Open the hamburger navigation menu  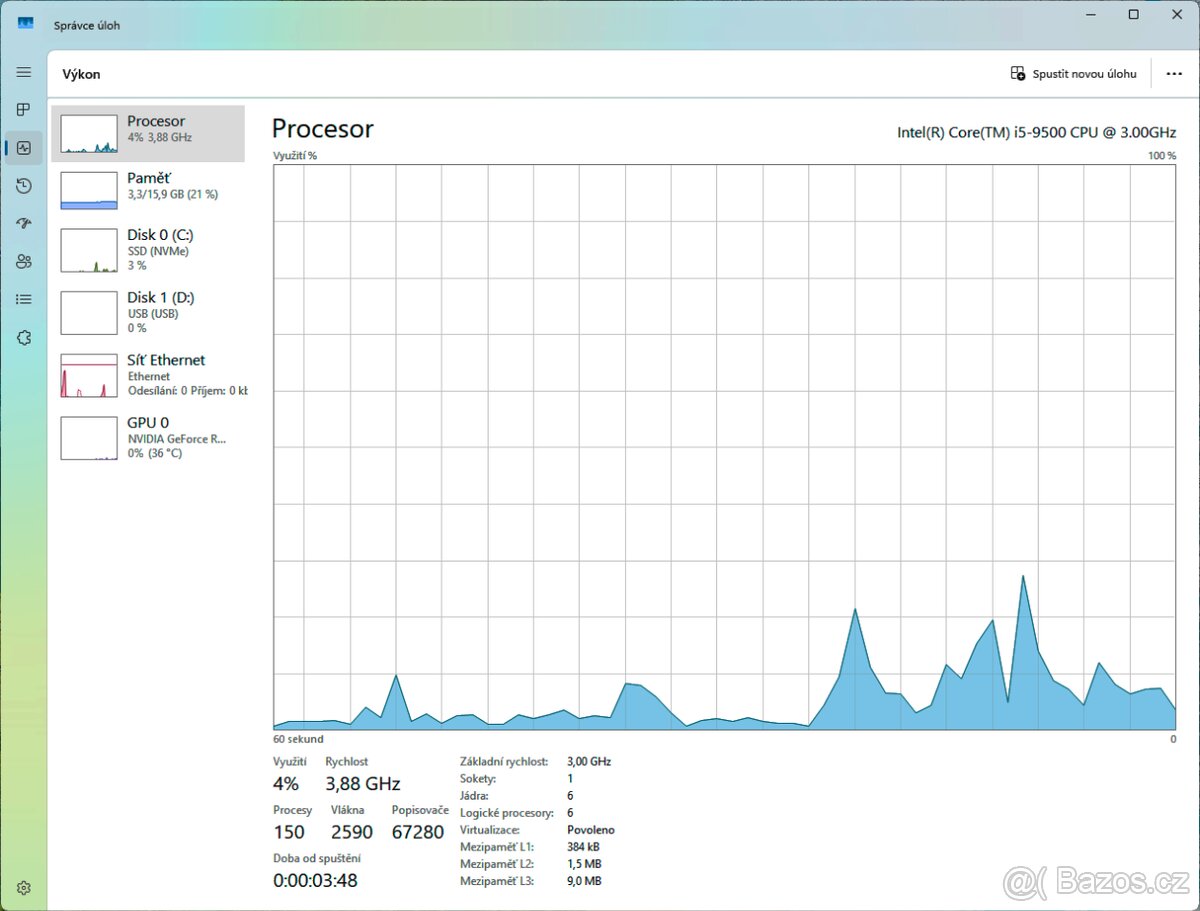24,72
